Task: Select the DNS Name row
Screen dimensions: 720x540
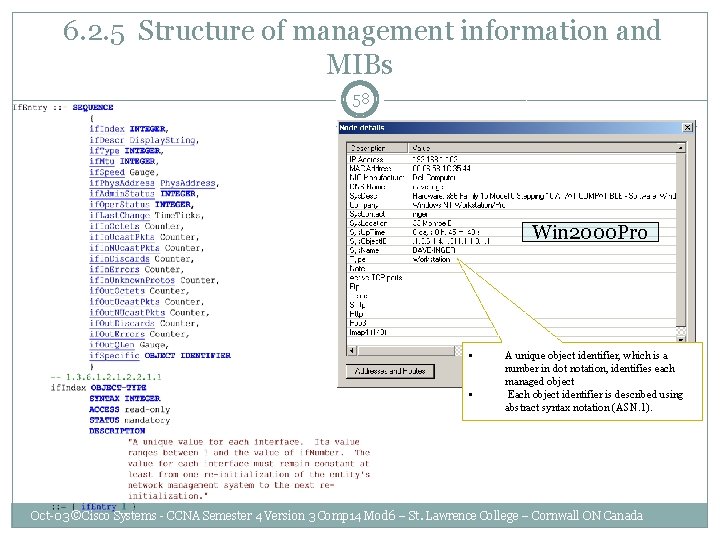Action: (x=512, y=186)
